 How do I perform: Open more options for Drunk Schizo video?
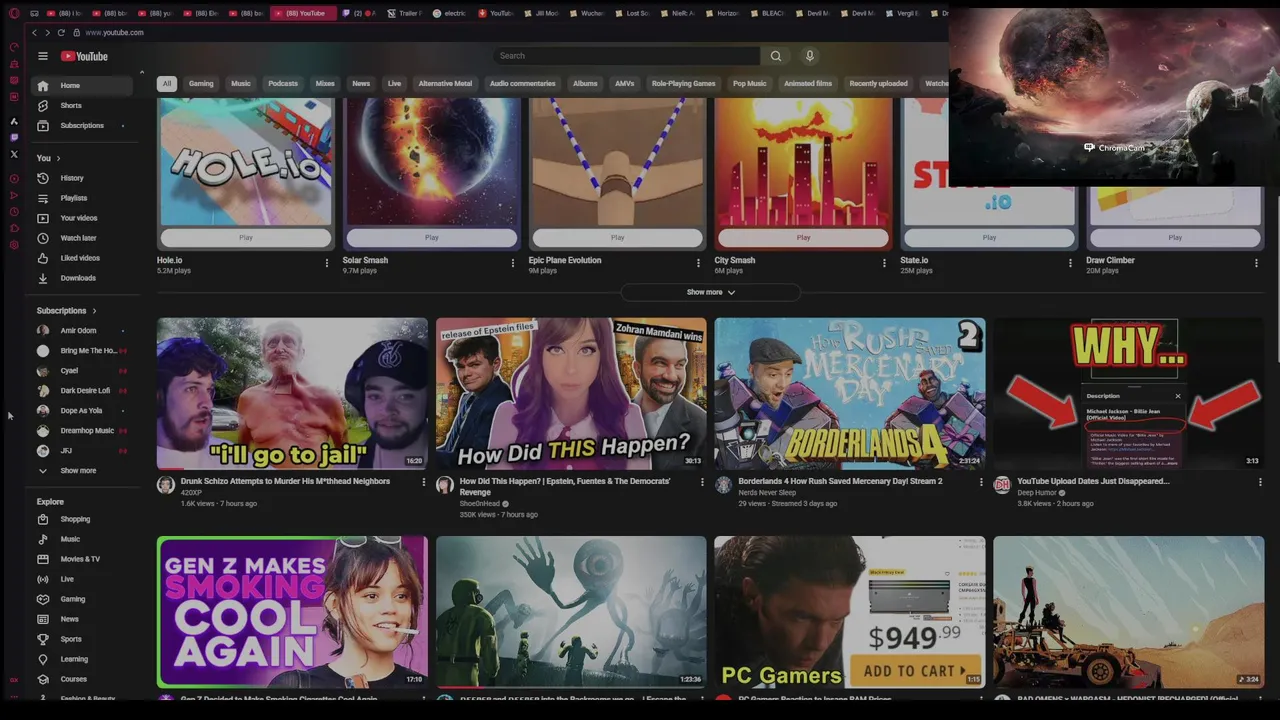(x=423, y=482)
